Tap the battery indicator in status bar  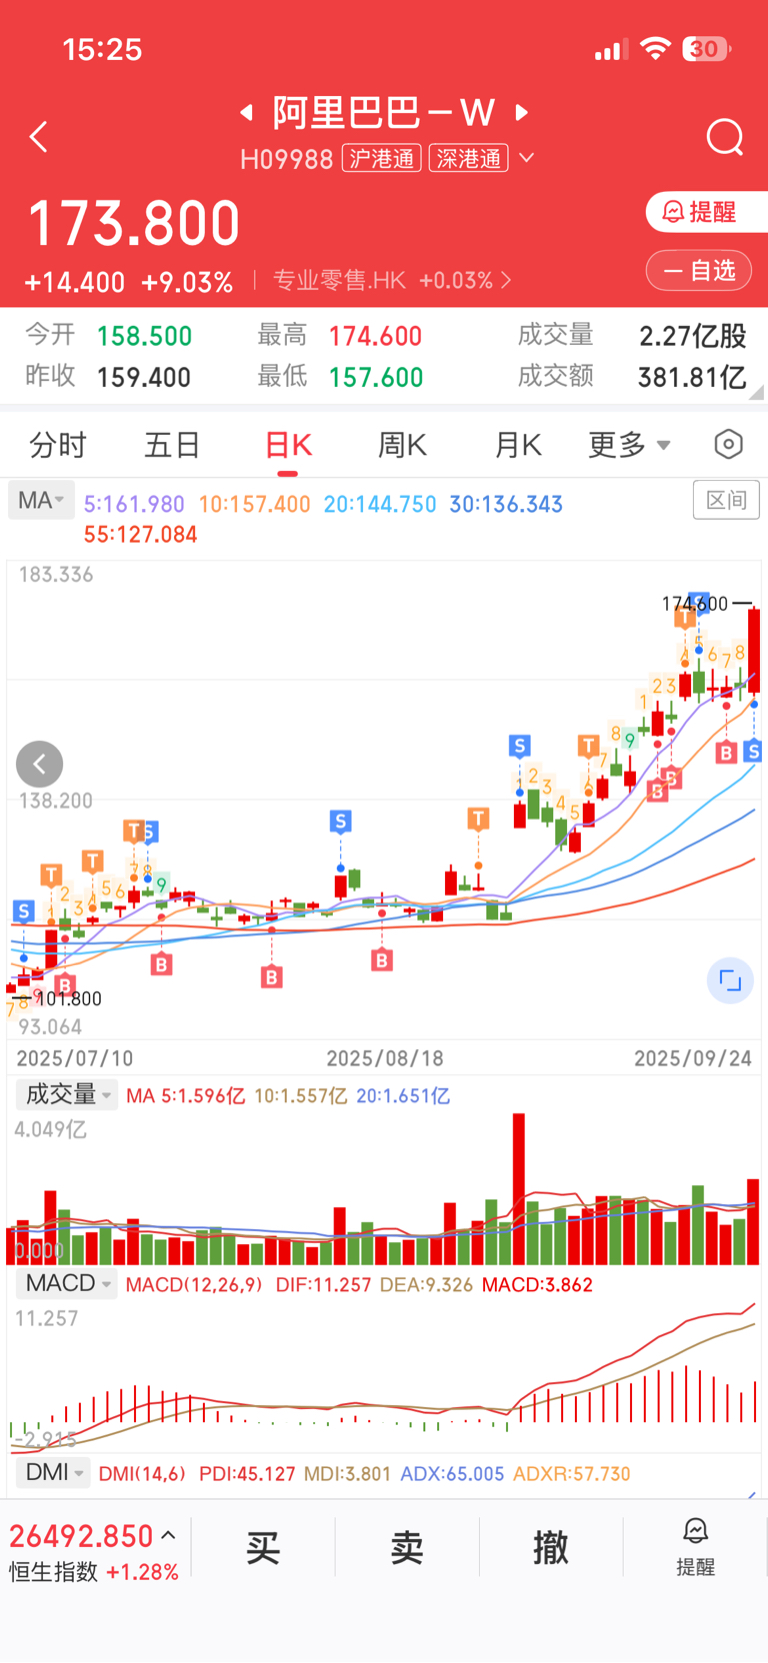(x=707, y=49)
